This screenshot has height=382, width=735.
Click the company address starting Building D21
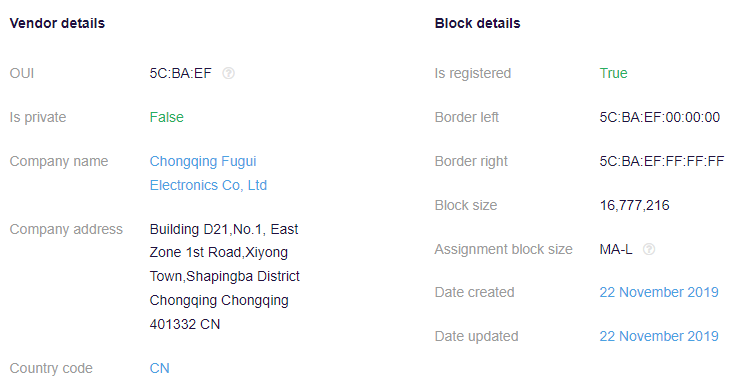coord(225,277)
